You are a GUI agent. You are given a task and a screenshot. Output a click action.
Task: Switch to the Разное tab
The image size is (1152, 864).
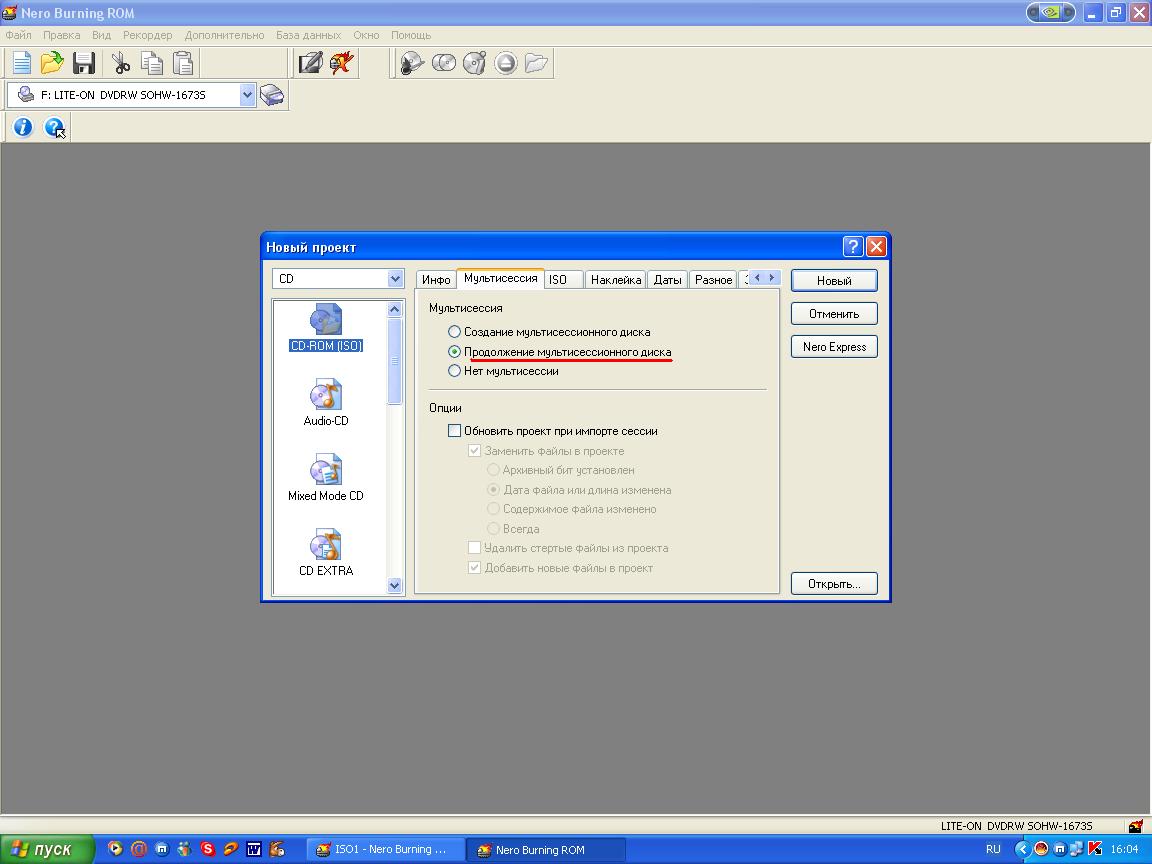[713, 280]
